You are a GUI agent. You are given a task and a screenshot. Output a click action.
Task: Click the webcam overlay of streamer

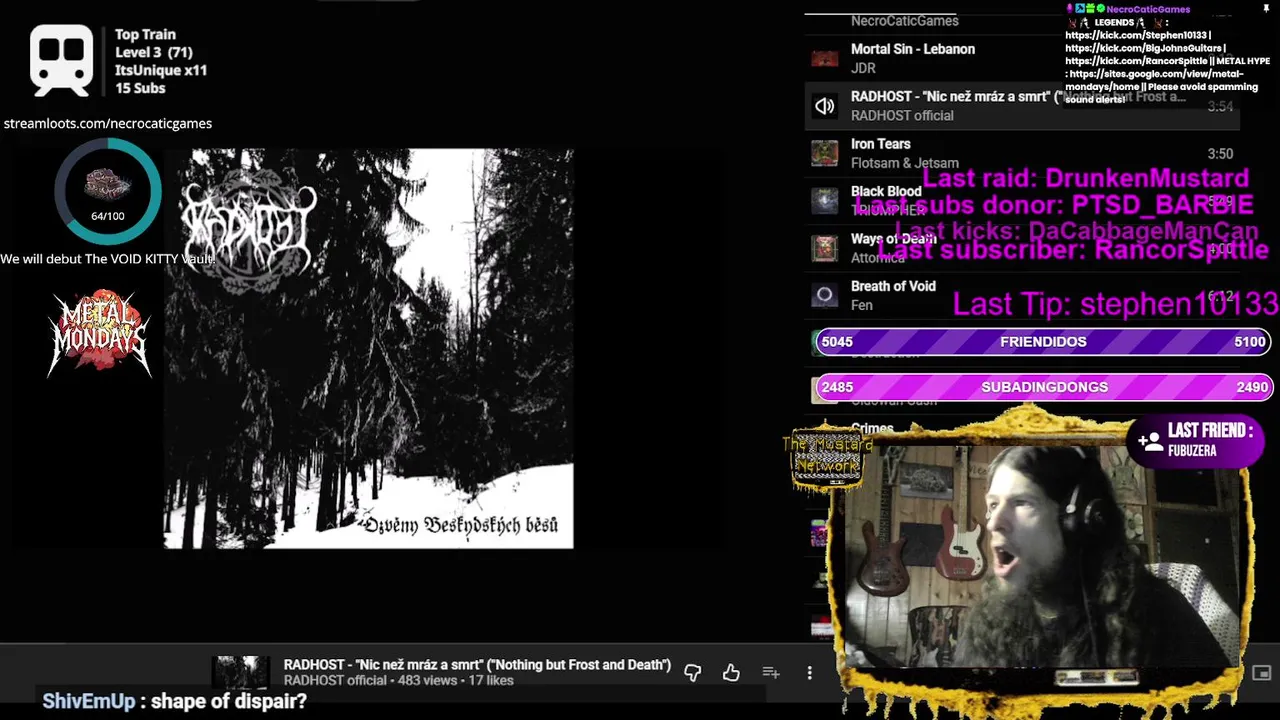pyautogui.click(x=1040, y=555)
